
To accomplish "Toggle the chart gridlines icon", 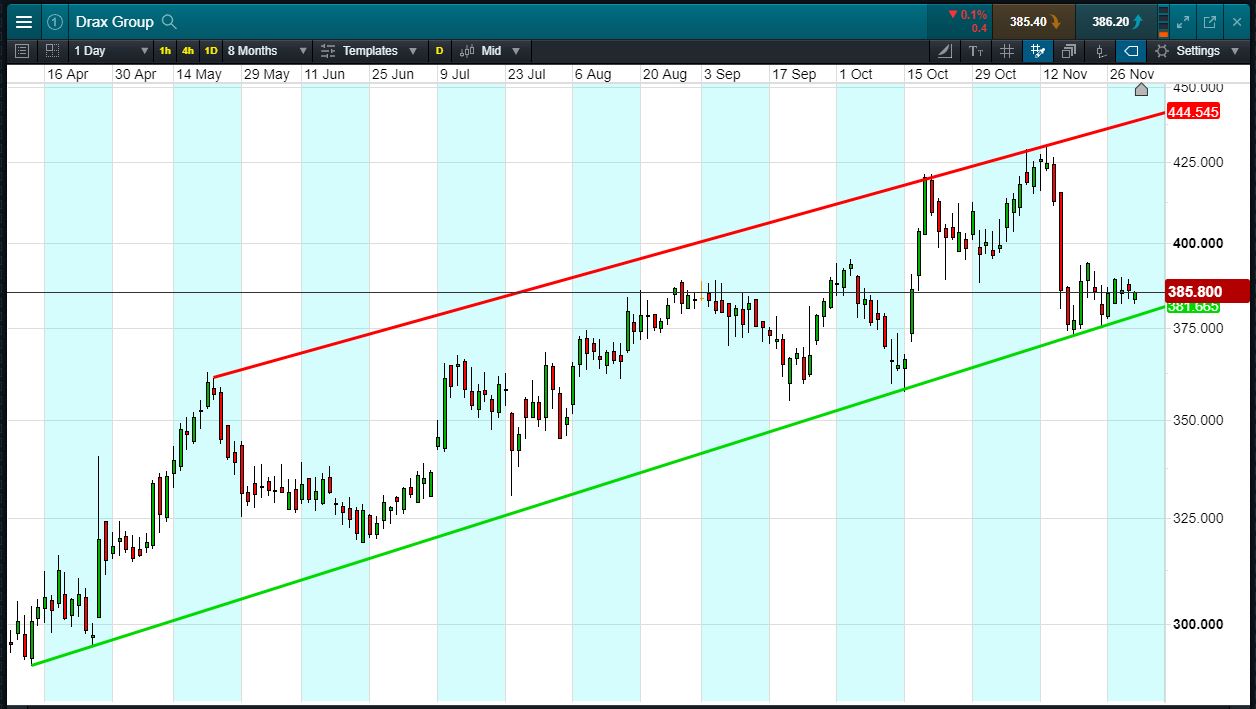I will coord(1007,50).
